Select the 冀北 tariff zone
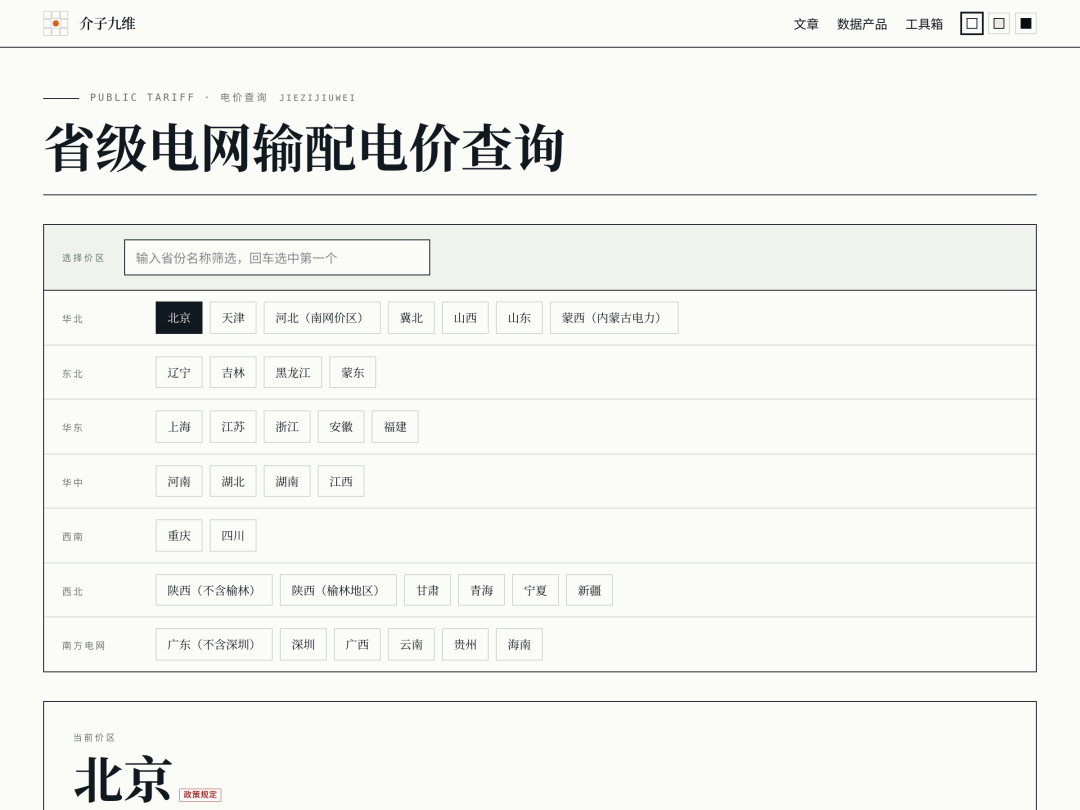The image size is (1080, 810). pyautogui.click(x=411, y=318)
